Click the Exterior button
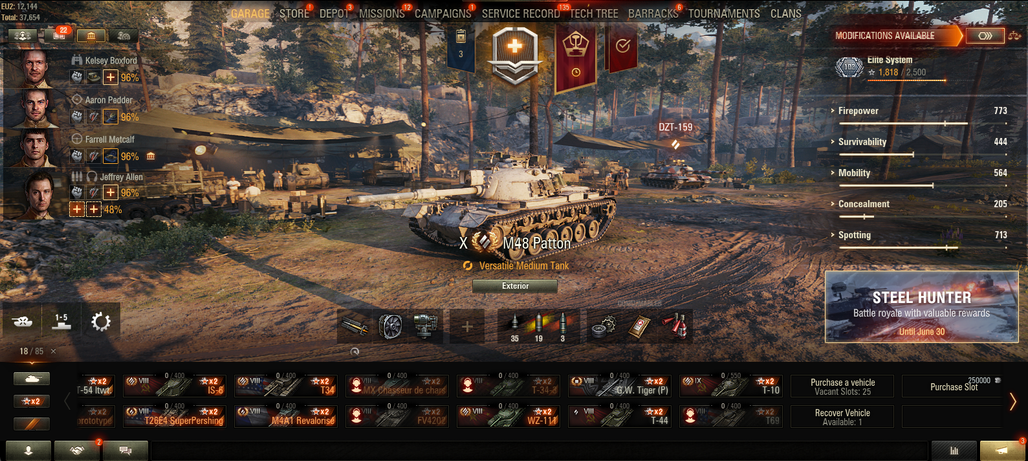Viewport: 1028px width, 461px height. 515,286
